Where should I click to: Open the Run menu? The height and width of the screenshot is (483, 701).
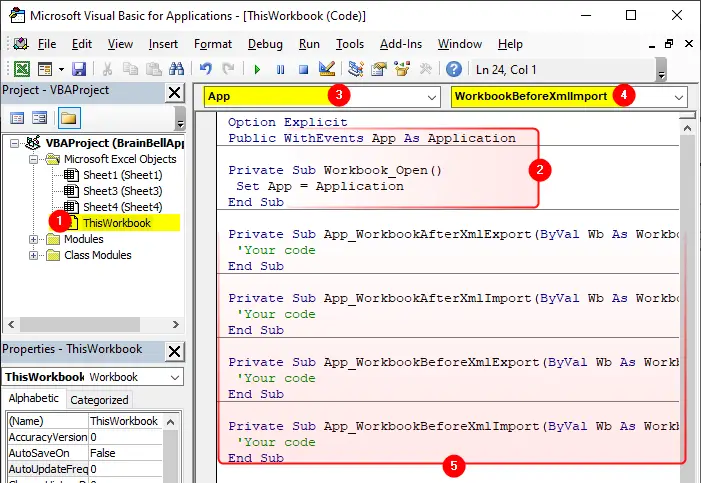point(309,44)
